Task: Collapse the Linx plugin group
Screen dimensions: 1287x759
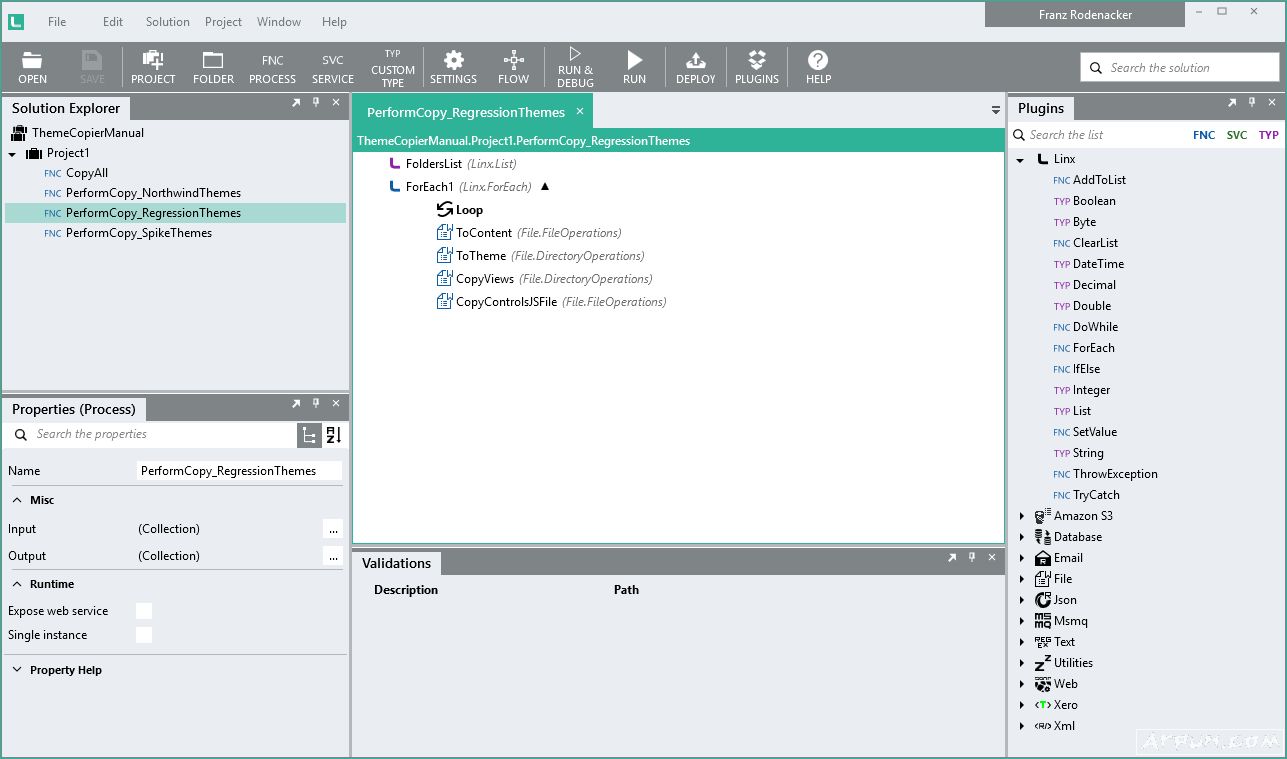Action: [x=1021, y=160]
